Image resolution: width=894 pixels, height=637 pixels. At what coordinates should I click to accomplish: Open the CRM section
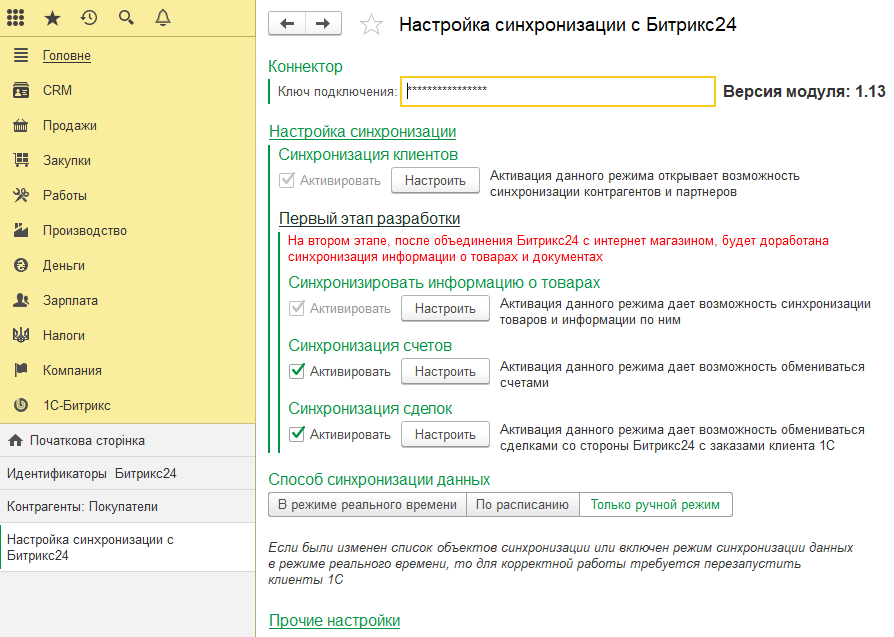pyautogui.click(x=58, y=90)
